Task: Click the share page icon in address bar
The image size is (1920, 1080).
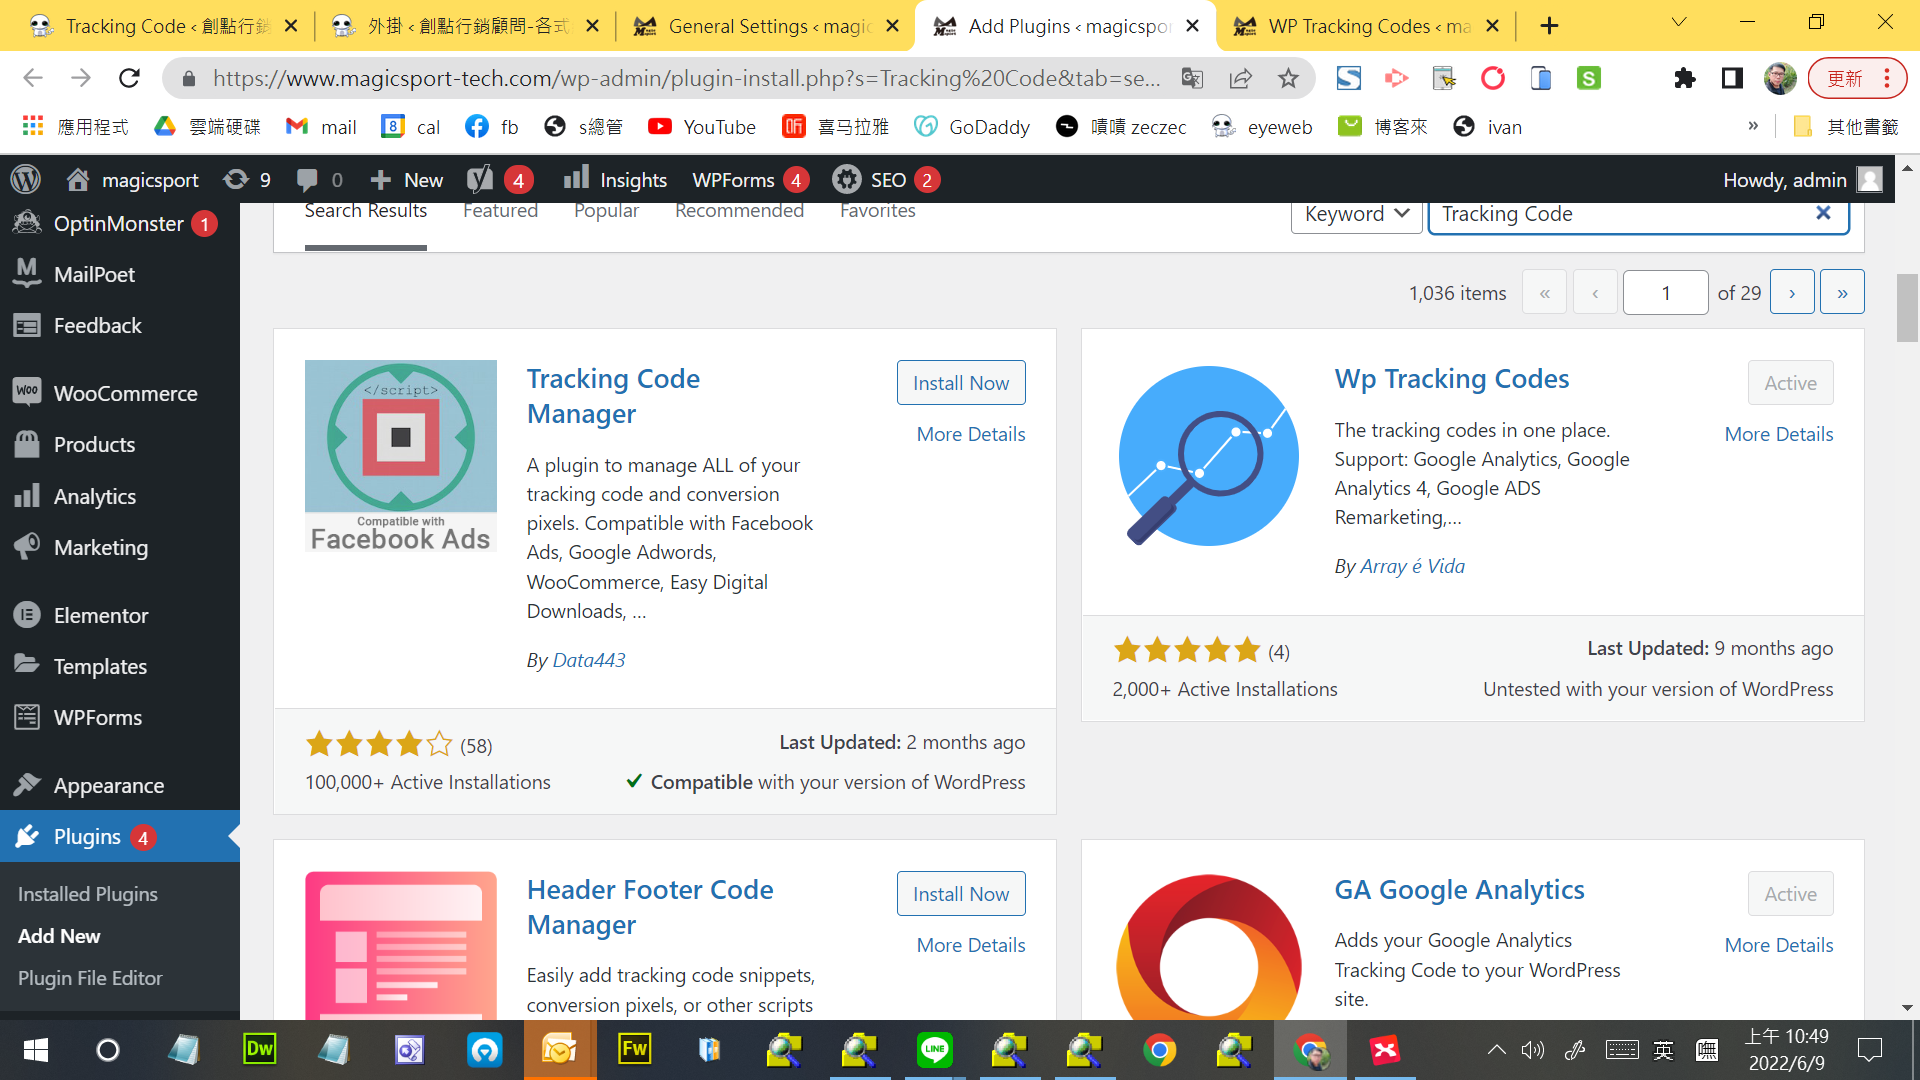Action: click(x=1240, y=78)
